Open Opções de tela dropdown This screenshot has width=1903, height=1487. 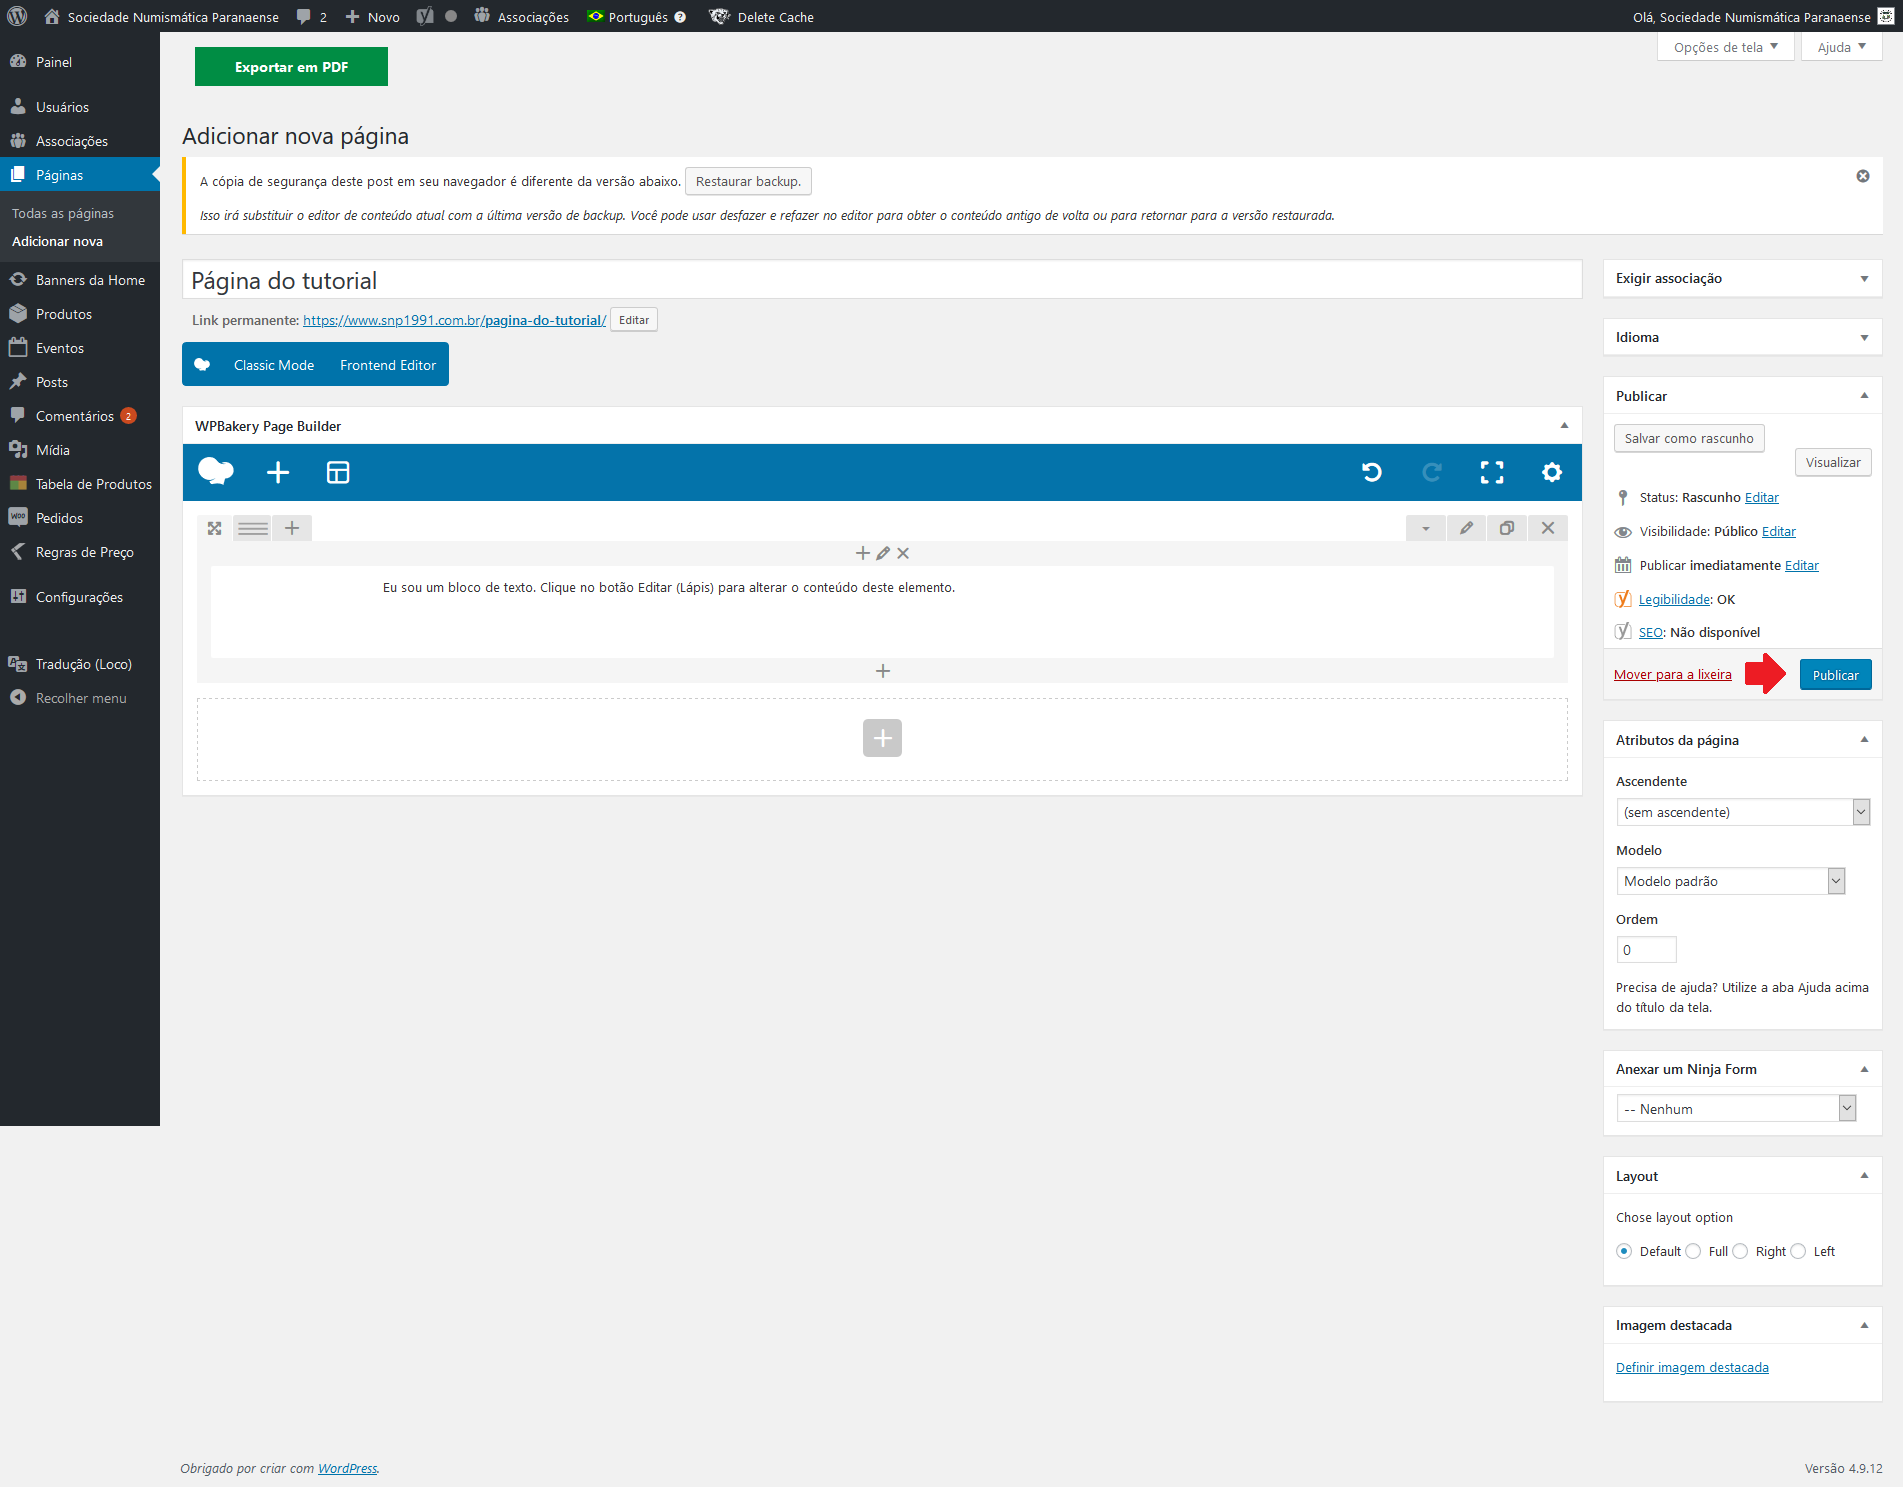[x=1726, y=47]
